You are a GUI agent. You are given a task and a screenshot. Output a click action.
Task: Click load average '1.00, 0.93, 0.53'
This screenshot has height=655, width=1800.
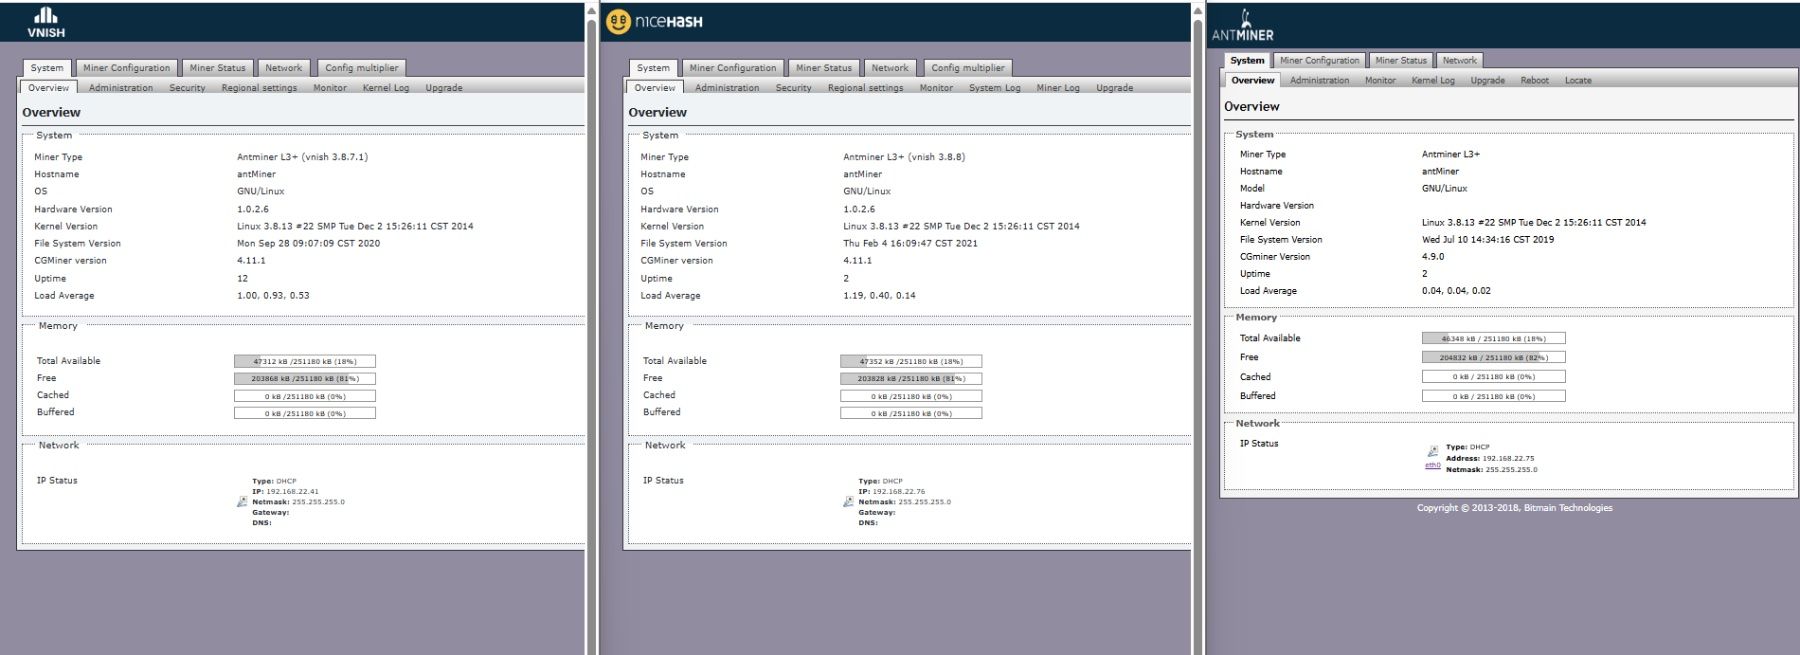click(x=273, y=296)
